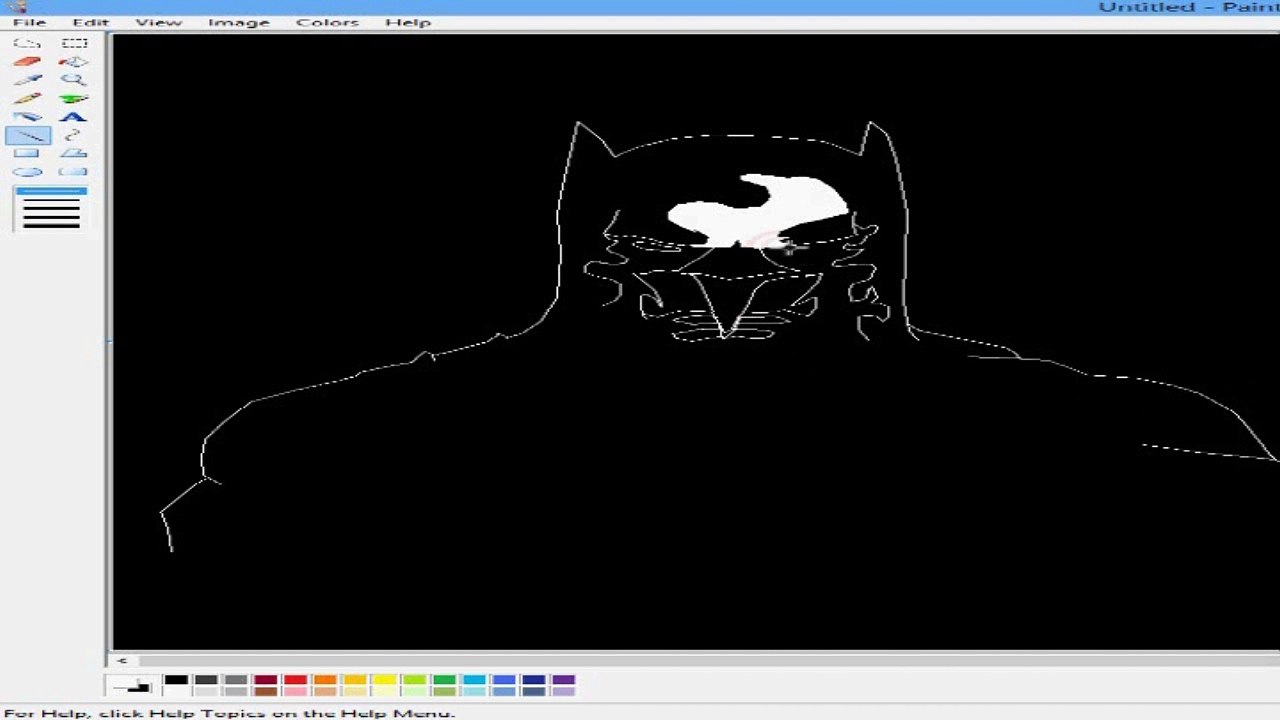1280x720 pixels.
Task: Choose the orange color swatch
Action: pyautogui.click(x=325, y=680)
